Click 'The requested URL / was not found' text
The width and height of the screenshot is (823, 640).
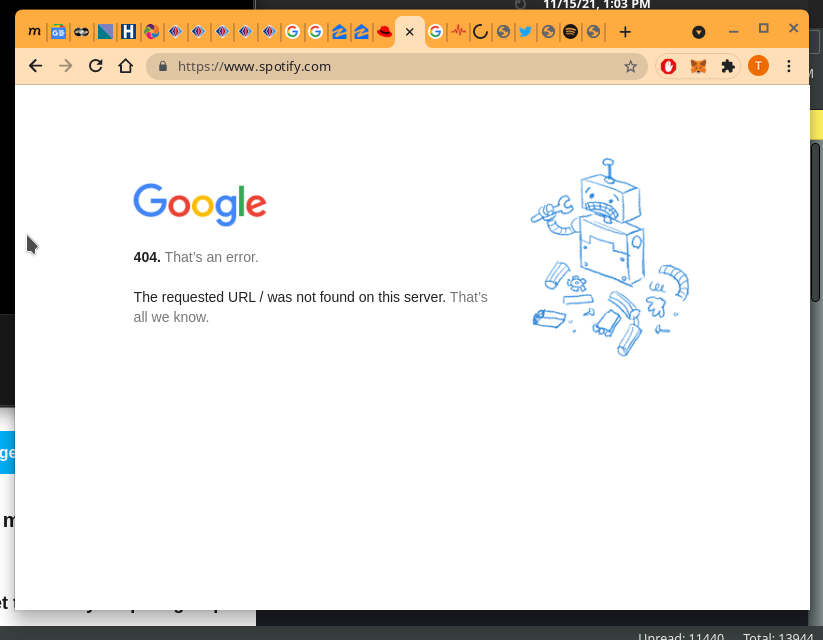pos(290,297)
